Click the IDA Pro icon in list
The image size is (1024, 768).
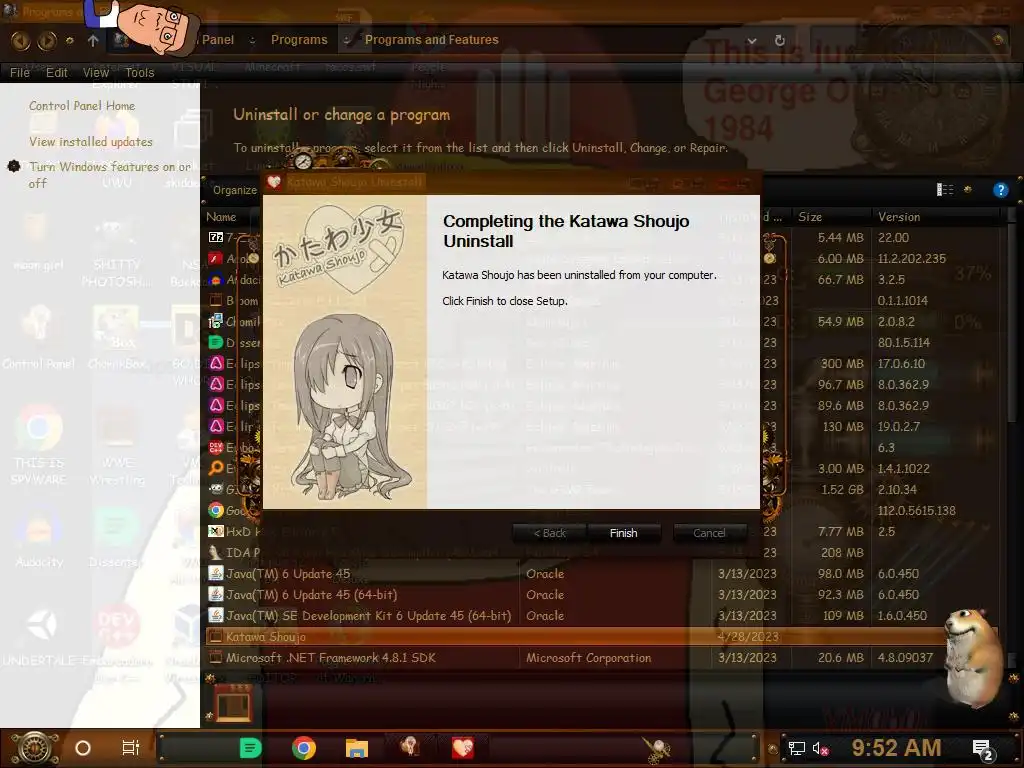point(216,552)
